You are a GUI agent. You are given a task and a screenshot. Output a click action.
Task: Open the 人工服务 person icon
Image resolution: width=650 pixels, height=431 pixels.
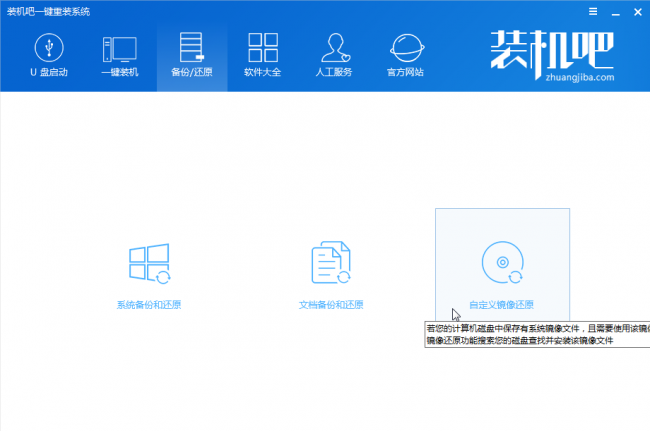pyautogui.click(x=335, y=47)
